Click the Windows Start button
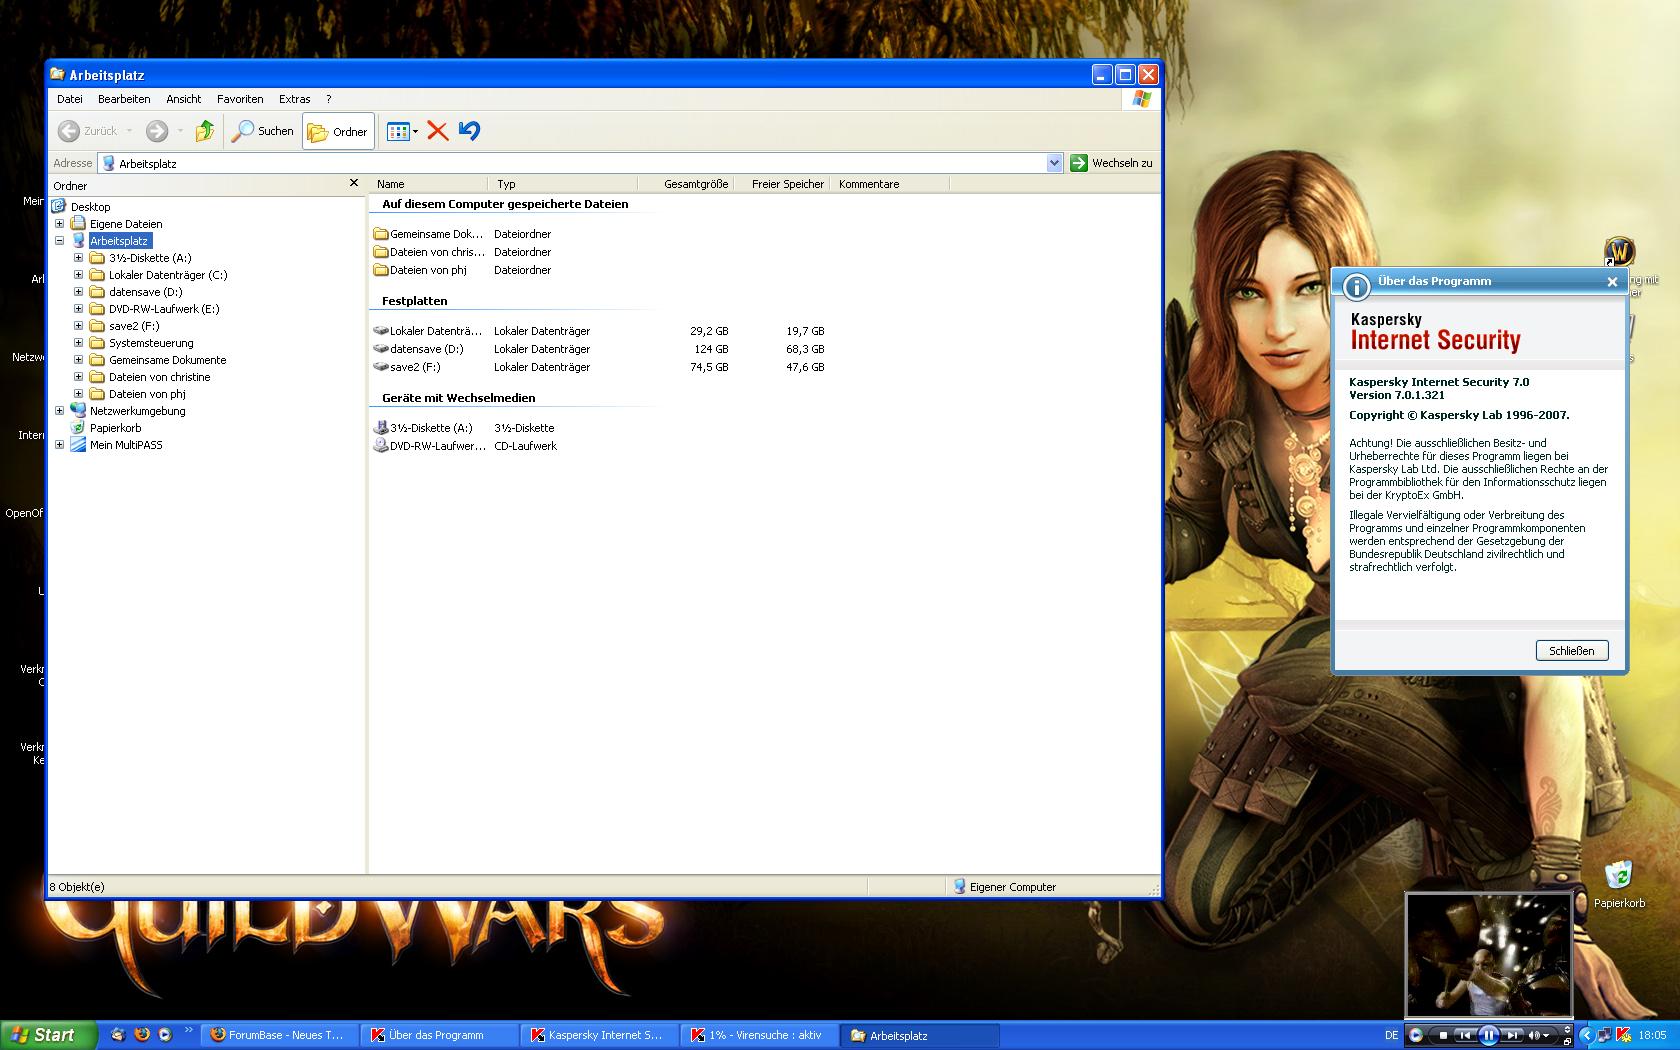1680x1050 pixels. point(48,1035)
